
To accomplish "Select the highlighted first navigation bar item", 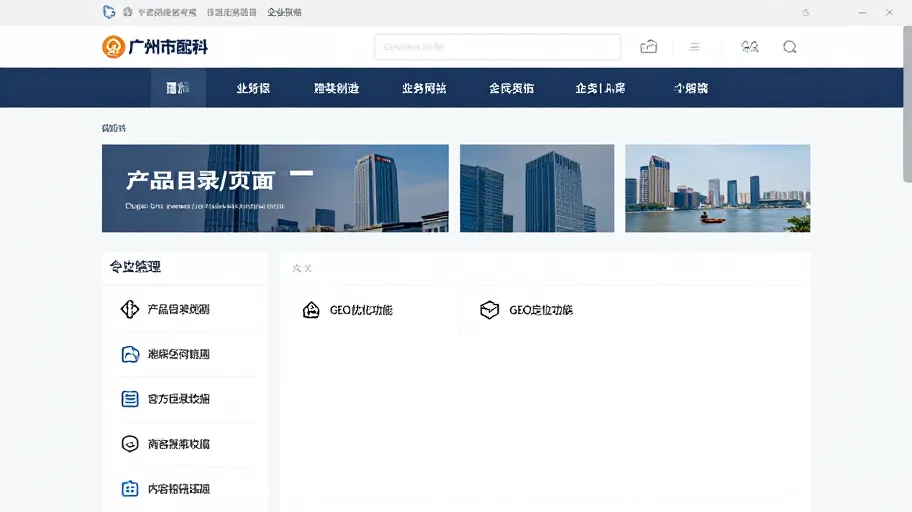I will (x=178, y=88).
